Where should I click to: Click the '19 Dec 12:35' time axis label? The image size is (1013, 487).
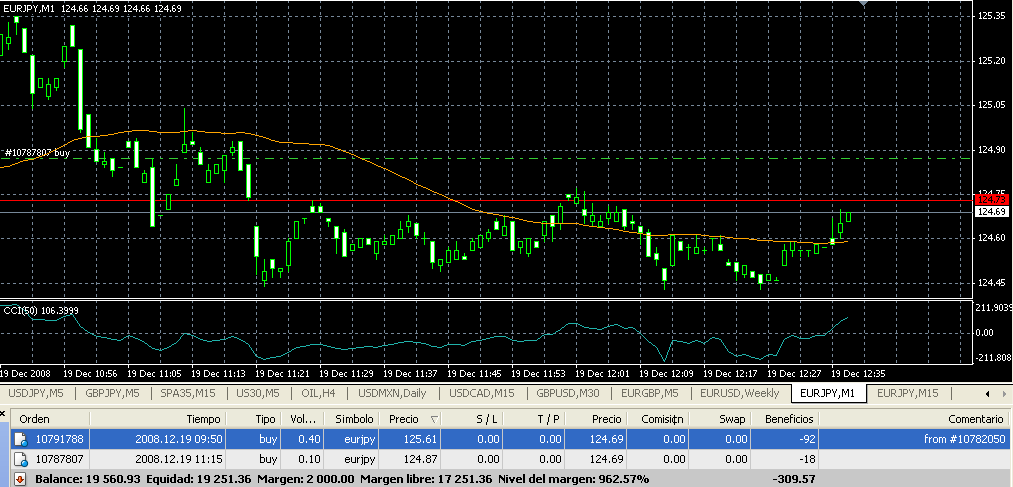858,374
